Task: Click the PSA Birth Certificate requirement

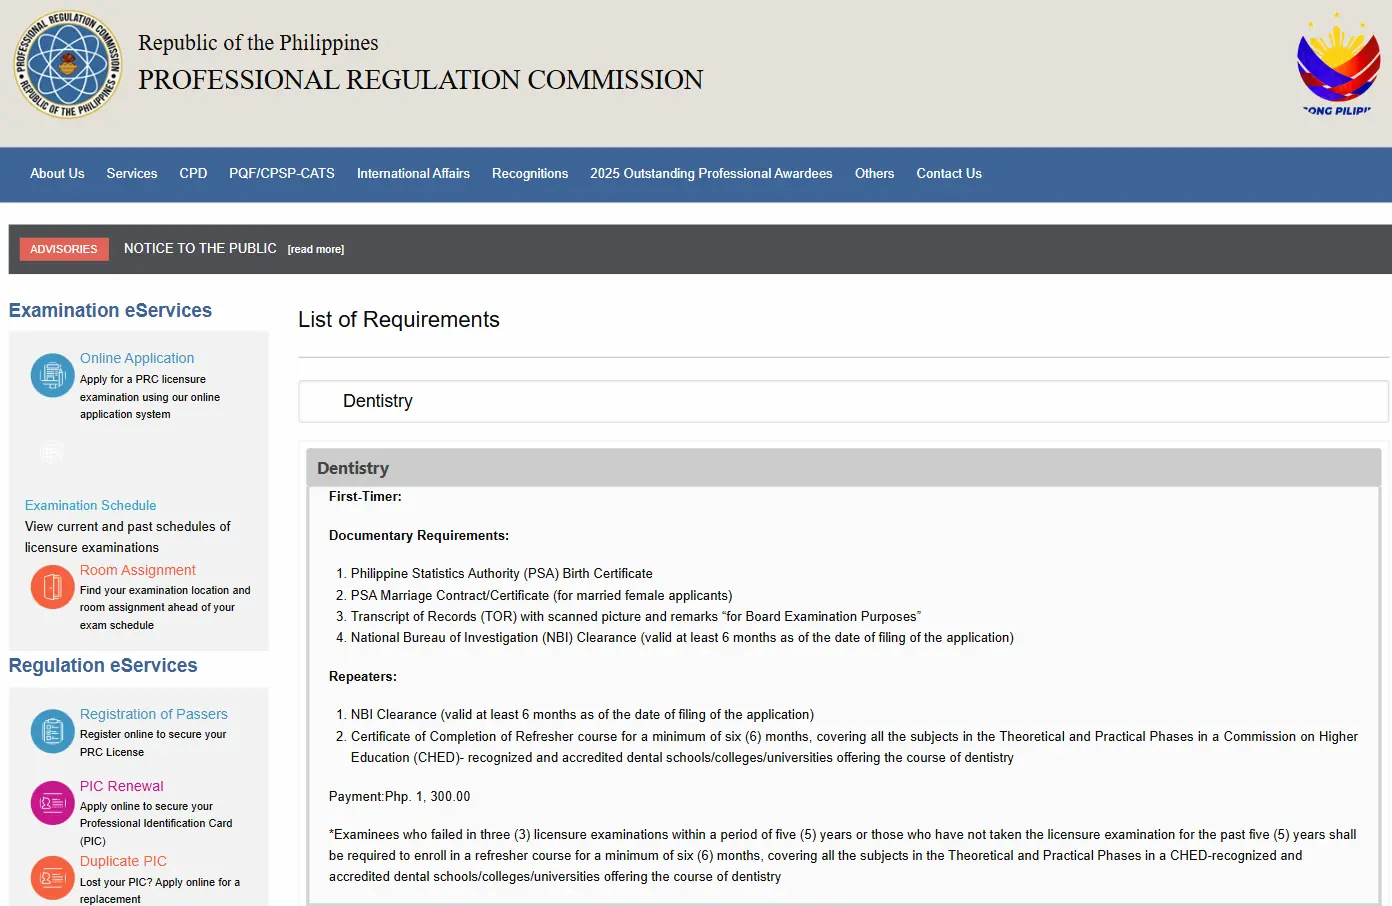Action: click(501, 573)
